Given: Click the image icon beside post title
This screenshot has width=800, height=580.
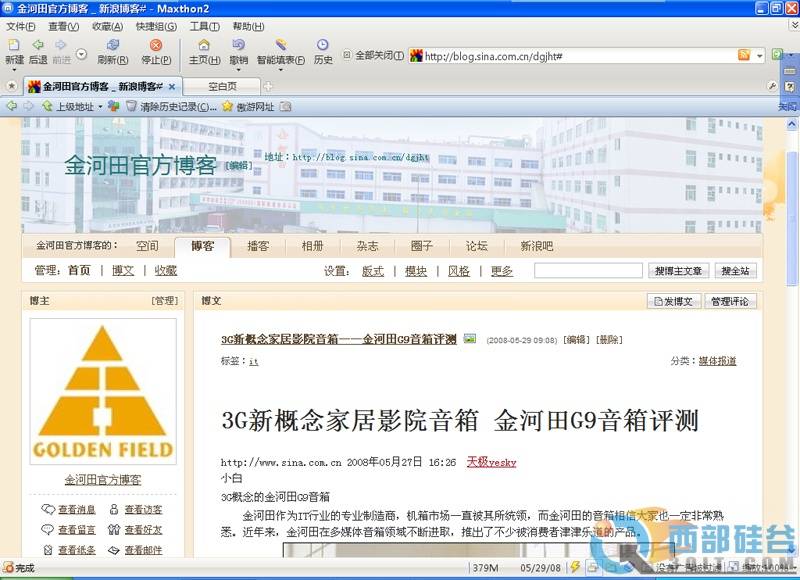Looking at the screenshot, I should [470, 338].
